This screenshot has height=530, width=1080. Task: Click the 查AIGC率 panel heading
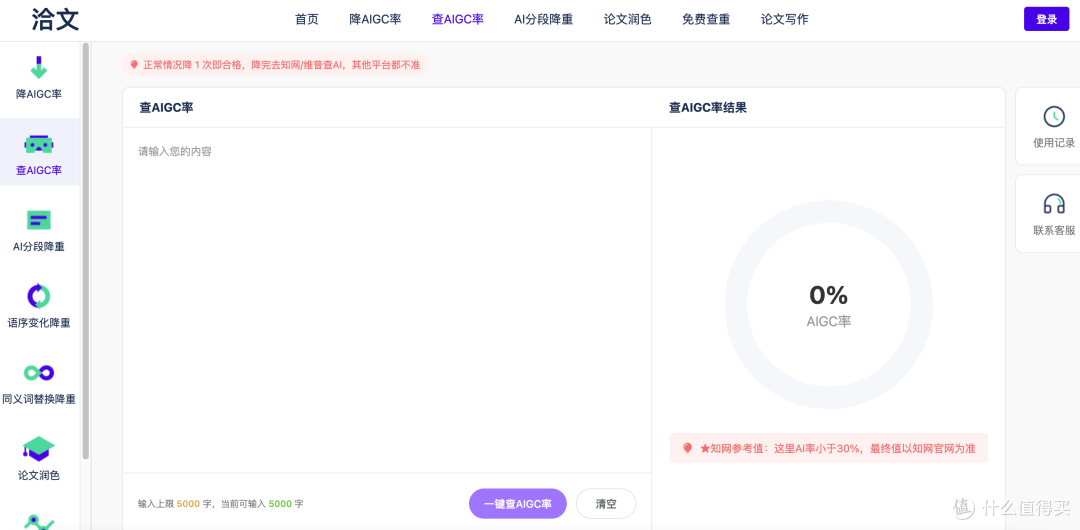click(x=166, y=108)
